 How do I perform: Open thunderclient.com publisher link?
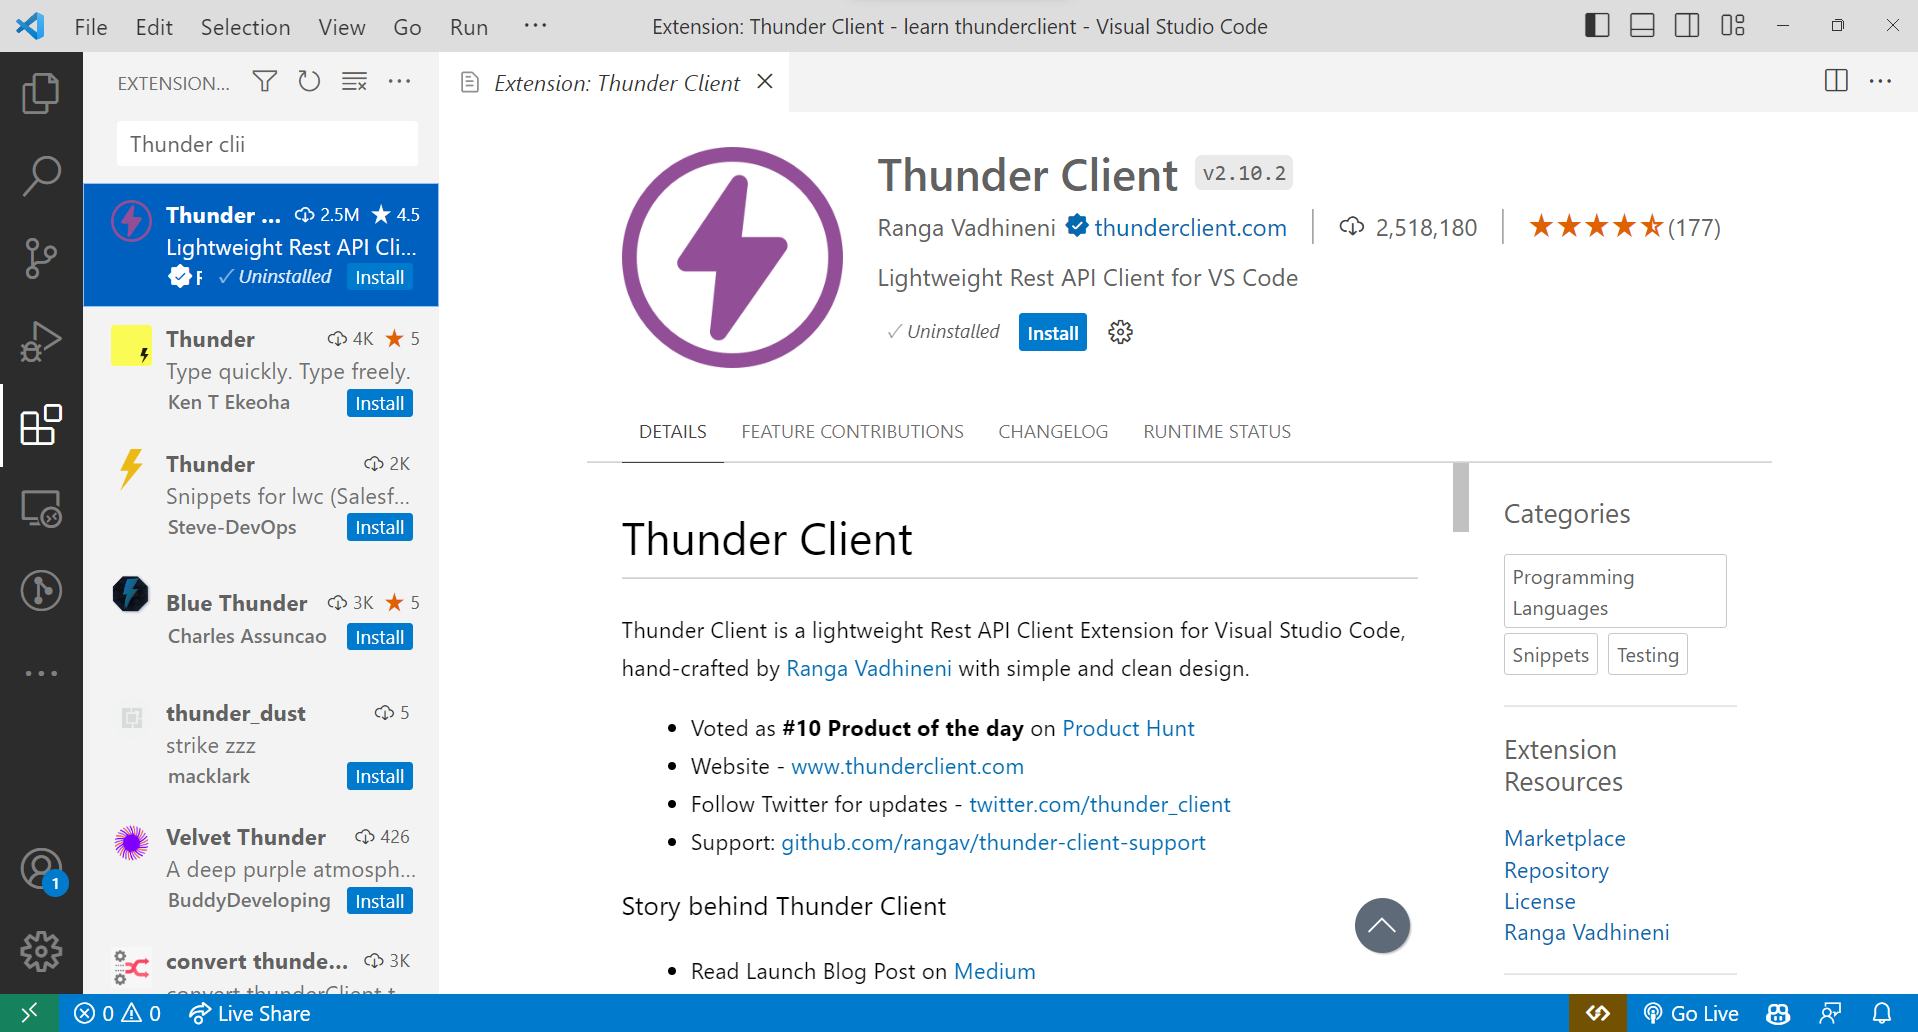click(1190, 228)
